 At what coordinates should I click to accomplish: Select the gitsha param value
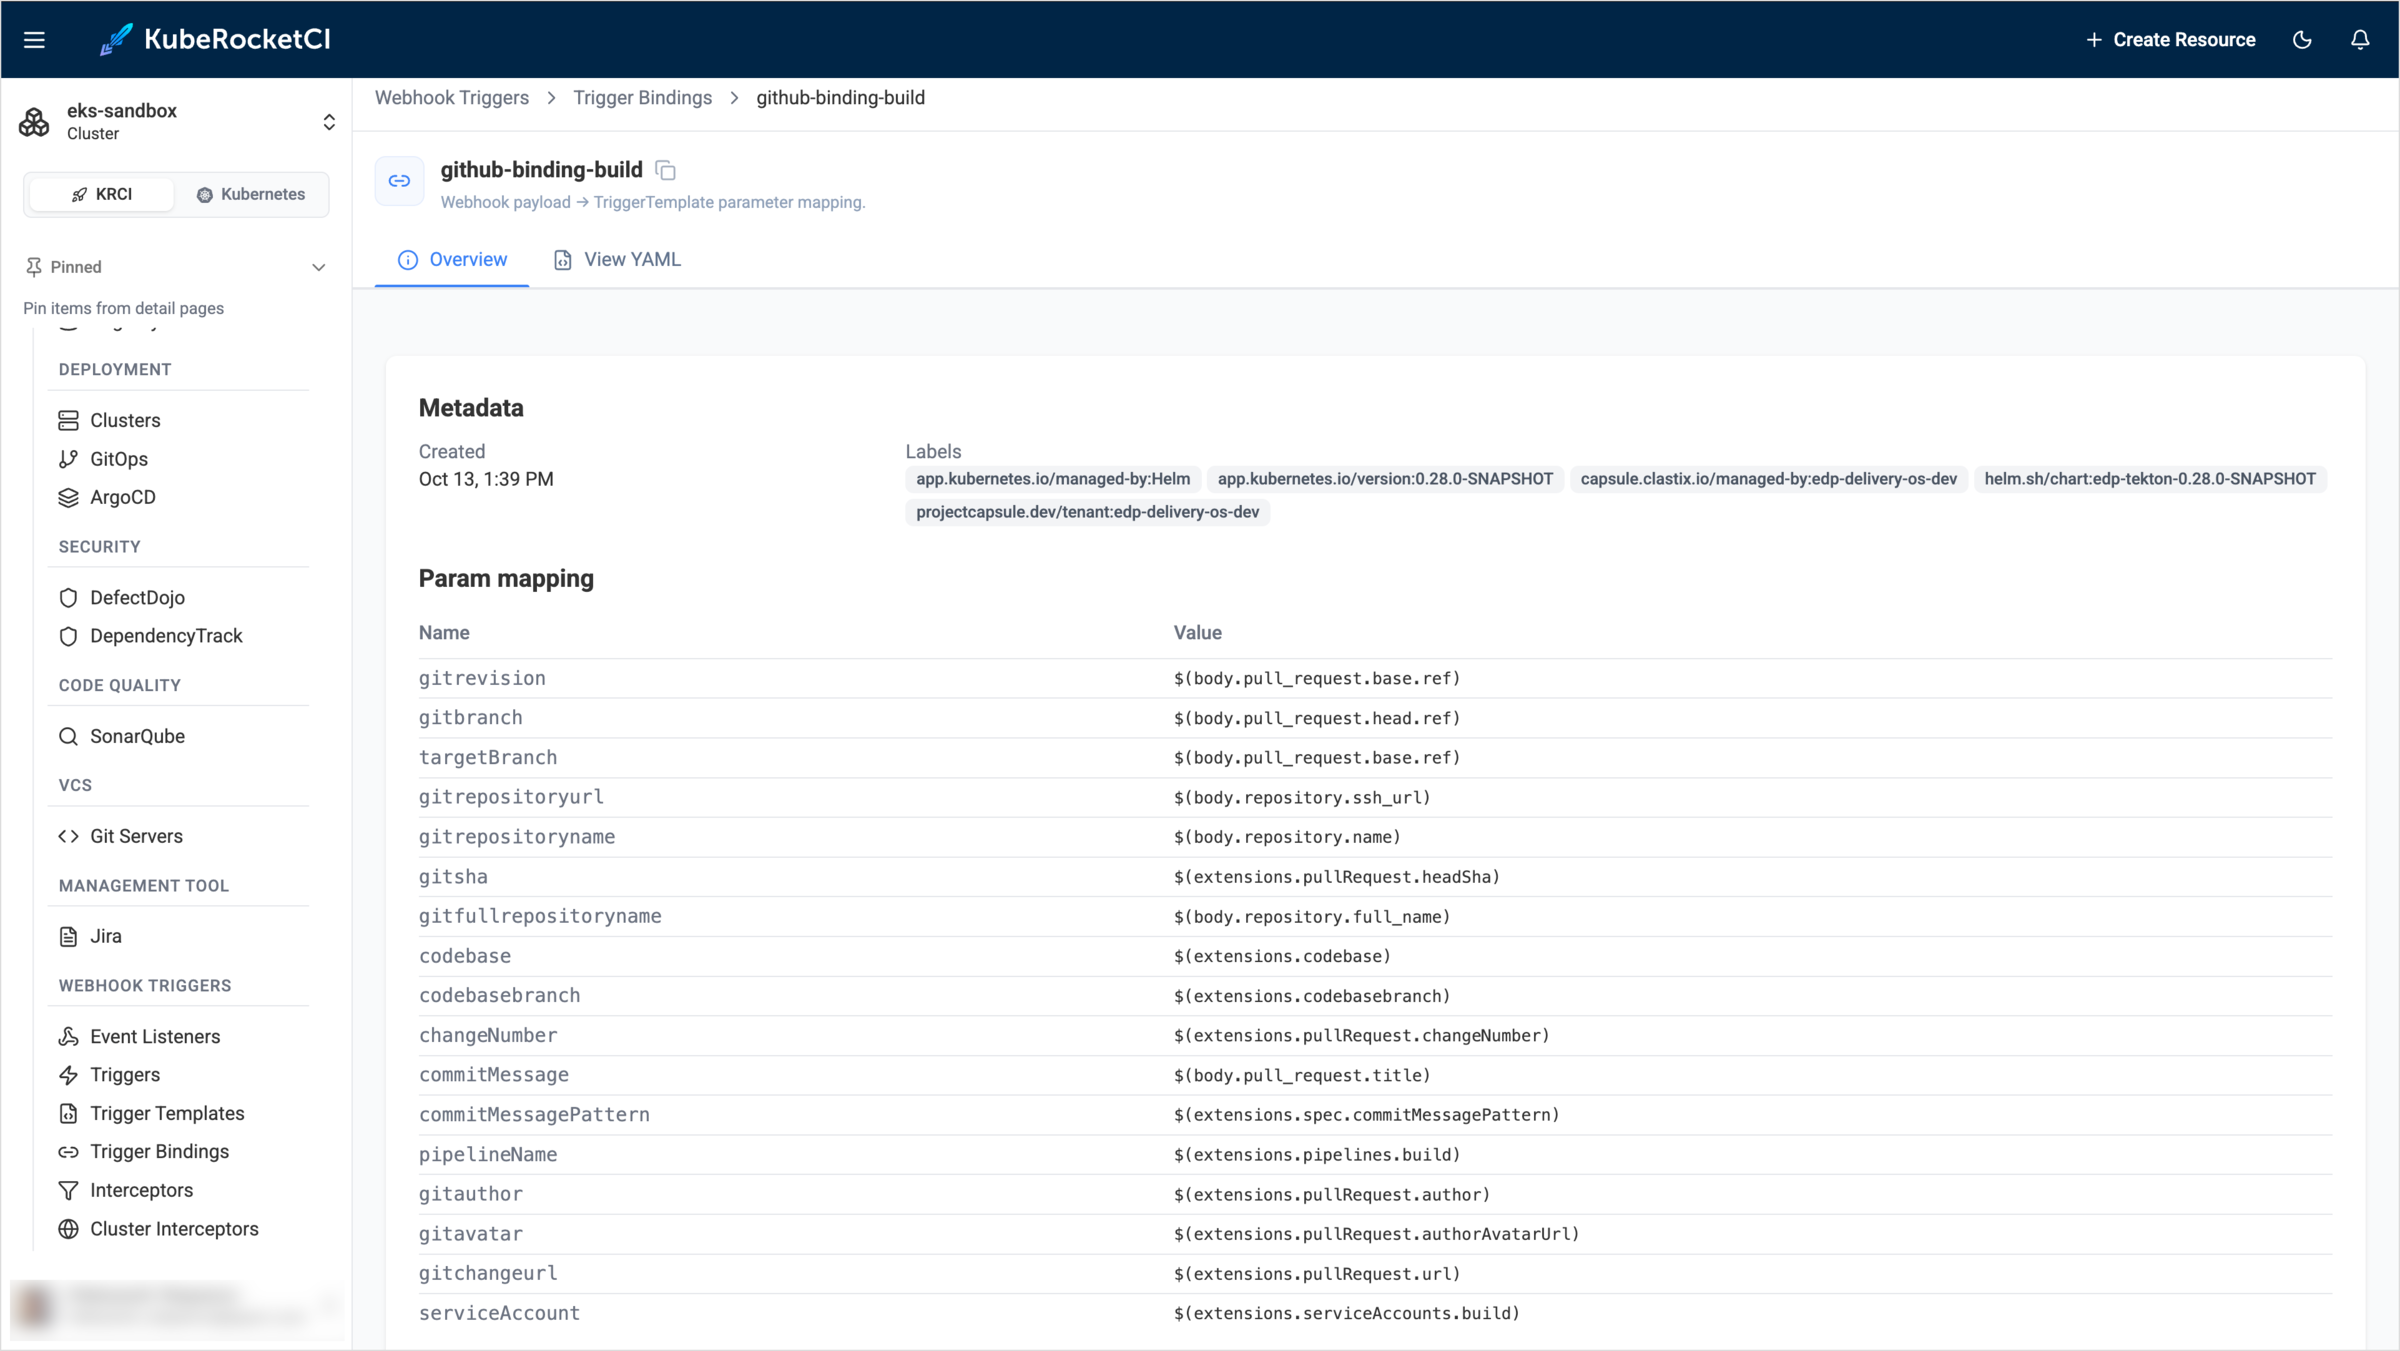1337,877
